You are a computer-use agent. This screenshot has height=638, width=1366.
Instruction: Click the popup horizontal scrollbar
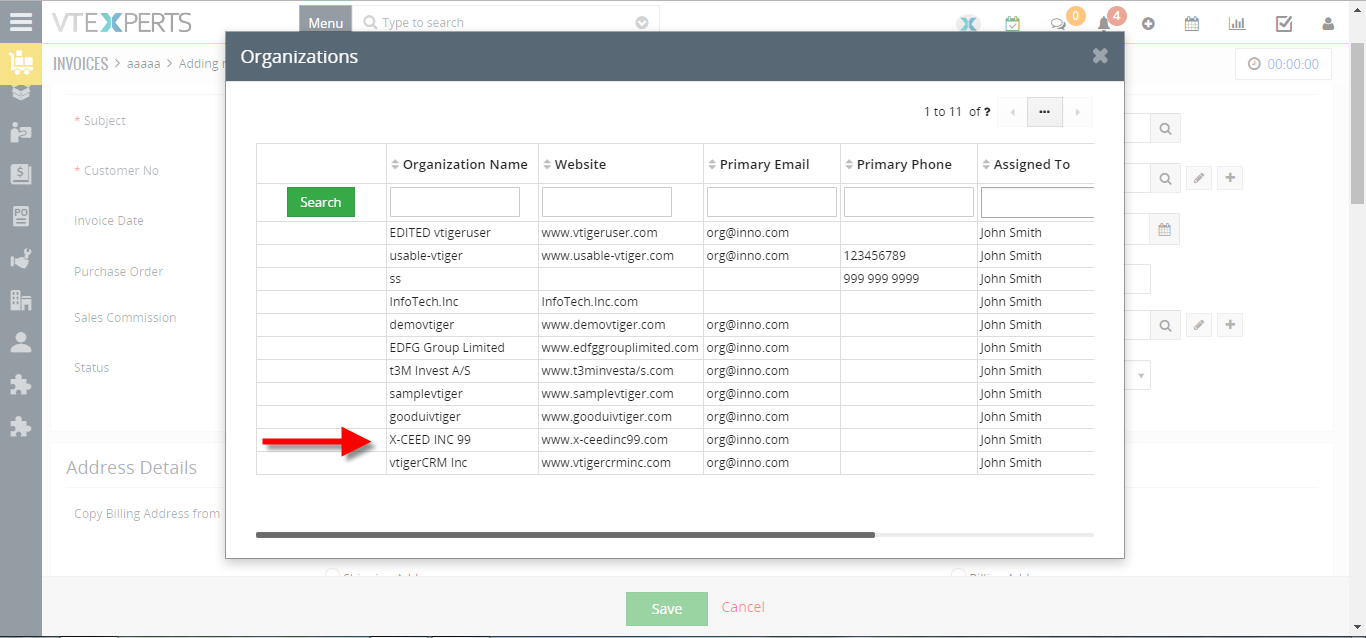tap(565, 535)
